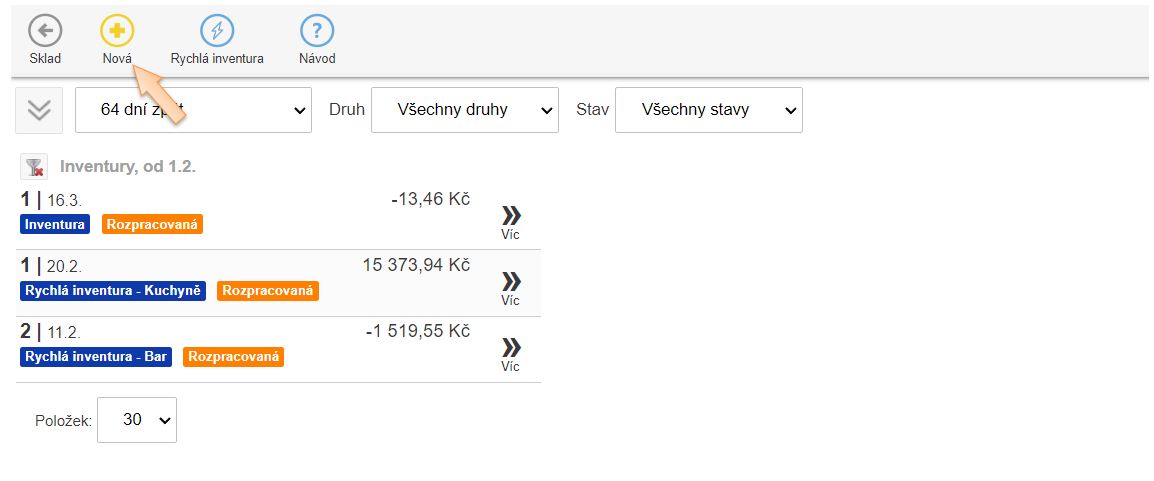Open the Návod help icon

[x=317, y=31]
